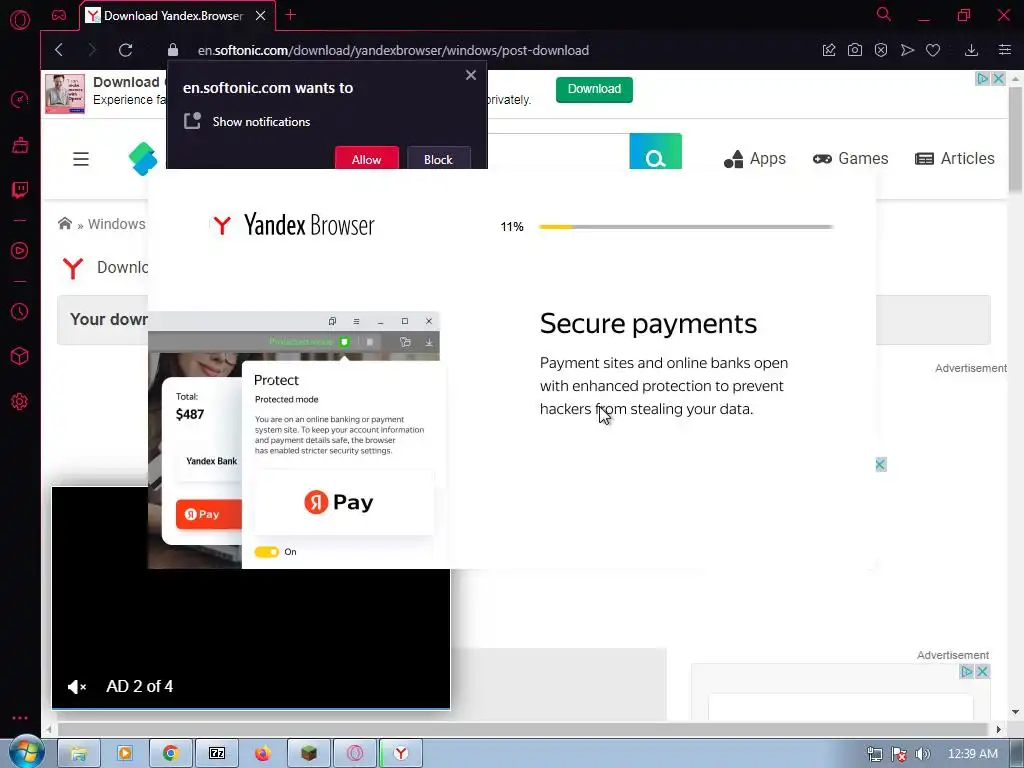Open GX Cleaner sidebar icon
This screenshot has height=768, width=1024.
tap(20, 144)
